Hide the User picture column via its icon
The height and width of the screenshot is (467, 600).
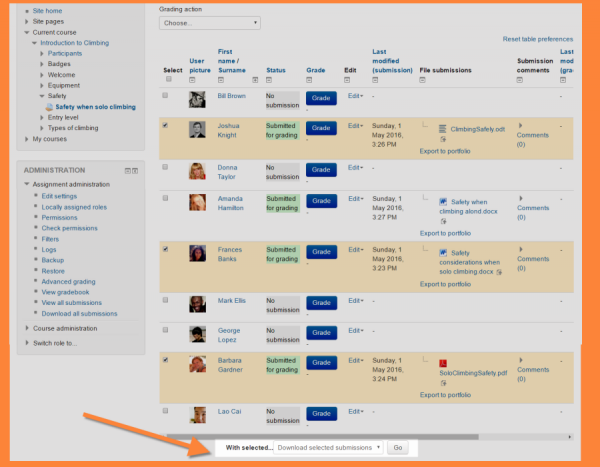[x=193, y=80]
